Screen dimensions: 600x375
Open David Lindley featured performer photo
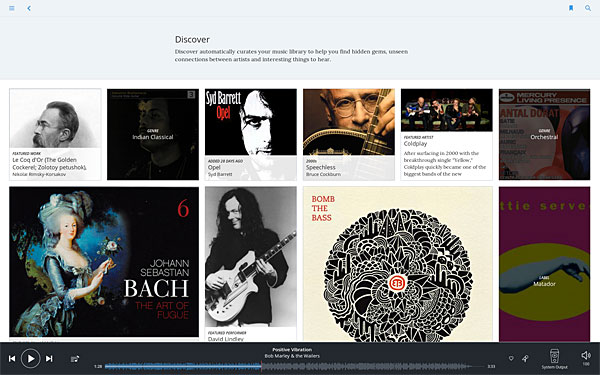coord(251,256)
